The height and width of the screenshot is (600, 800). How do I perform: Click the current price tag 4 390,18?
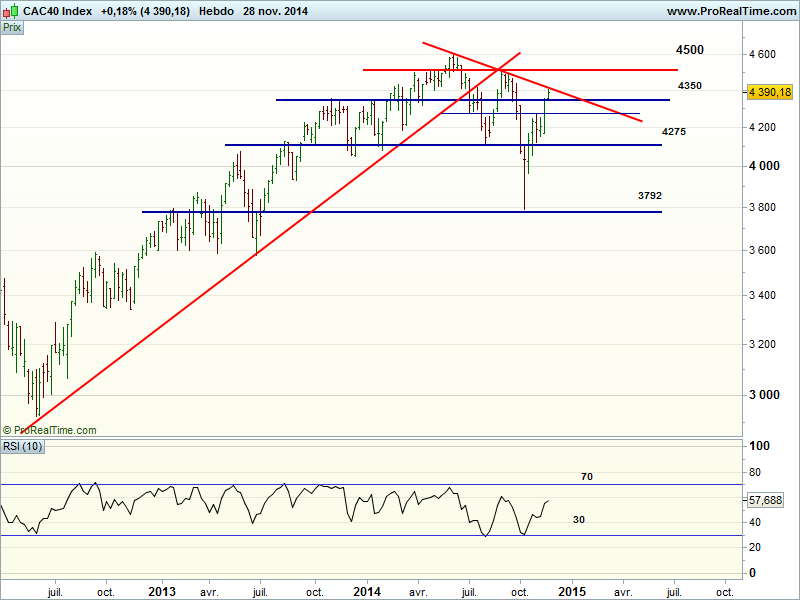point(769,92)
